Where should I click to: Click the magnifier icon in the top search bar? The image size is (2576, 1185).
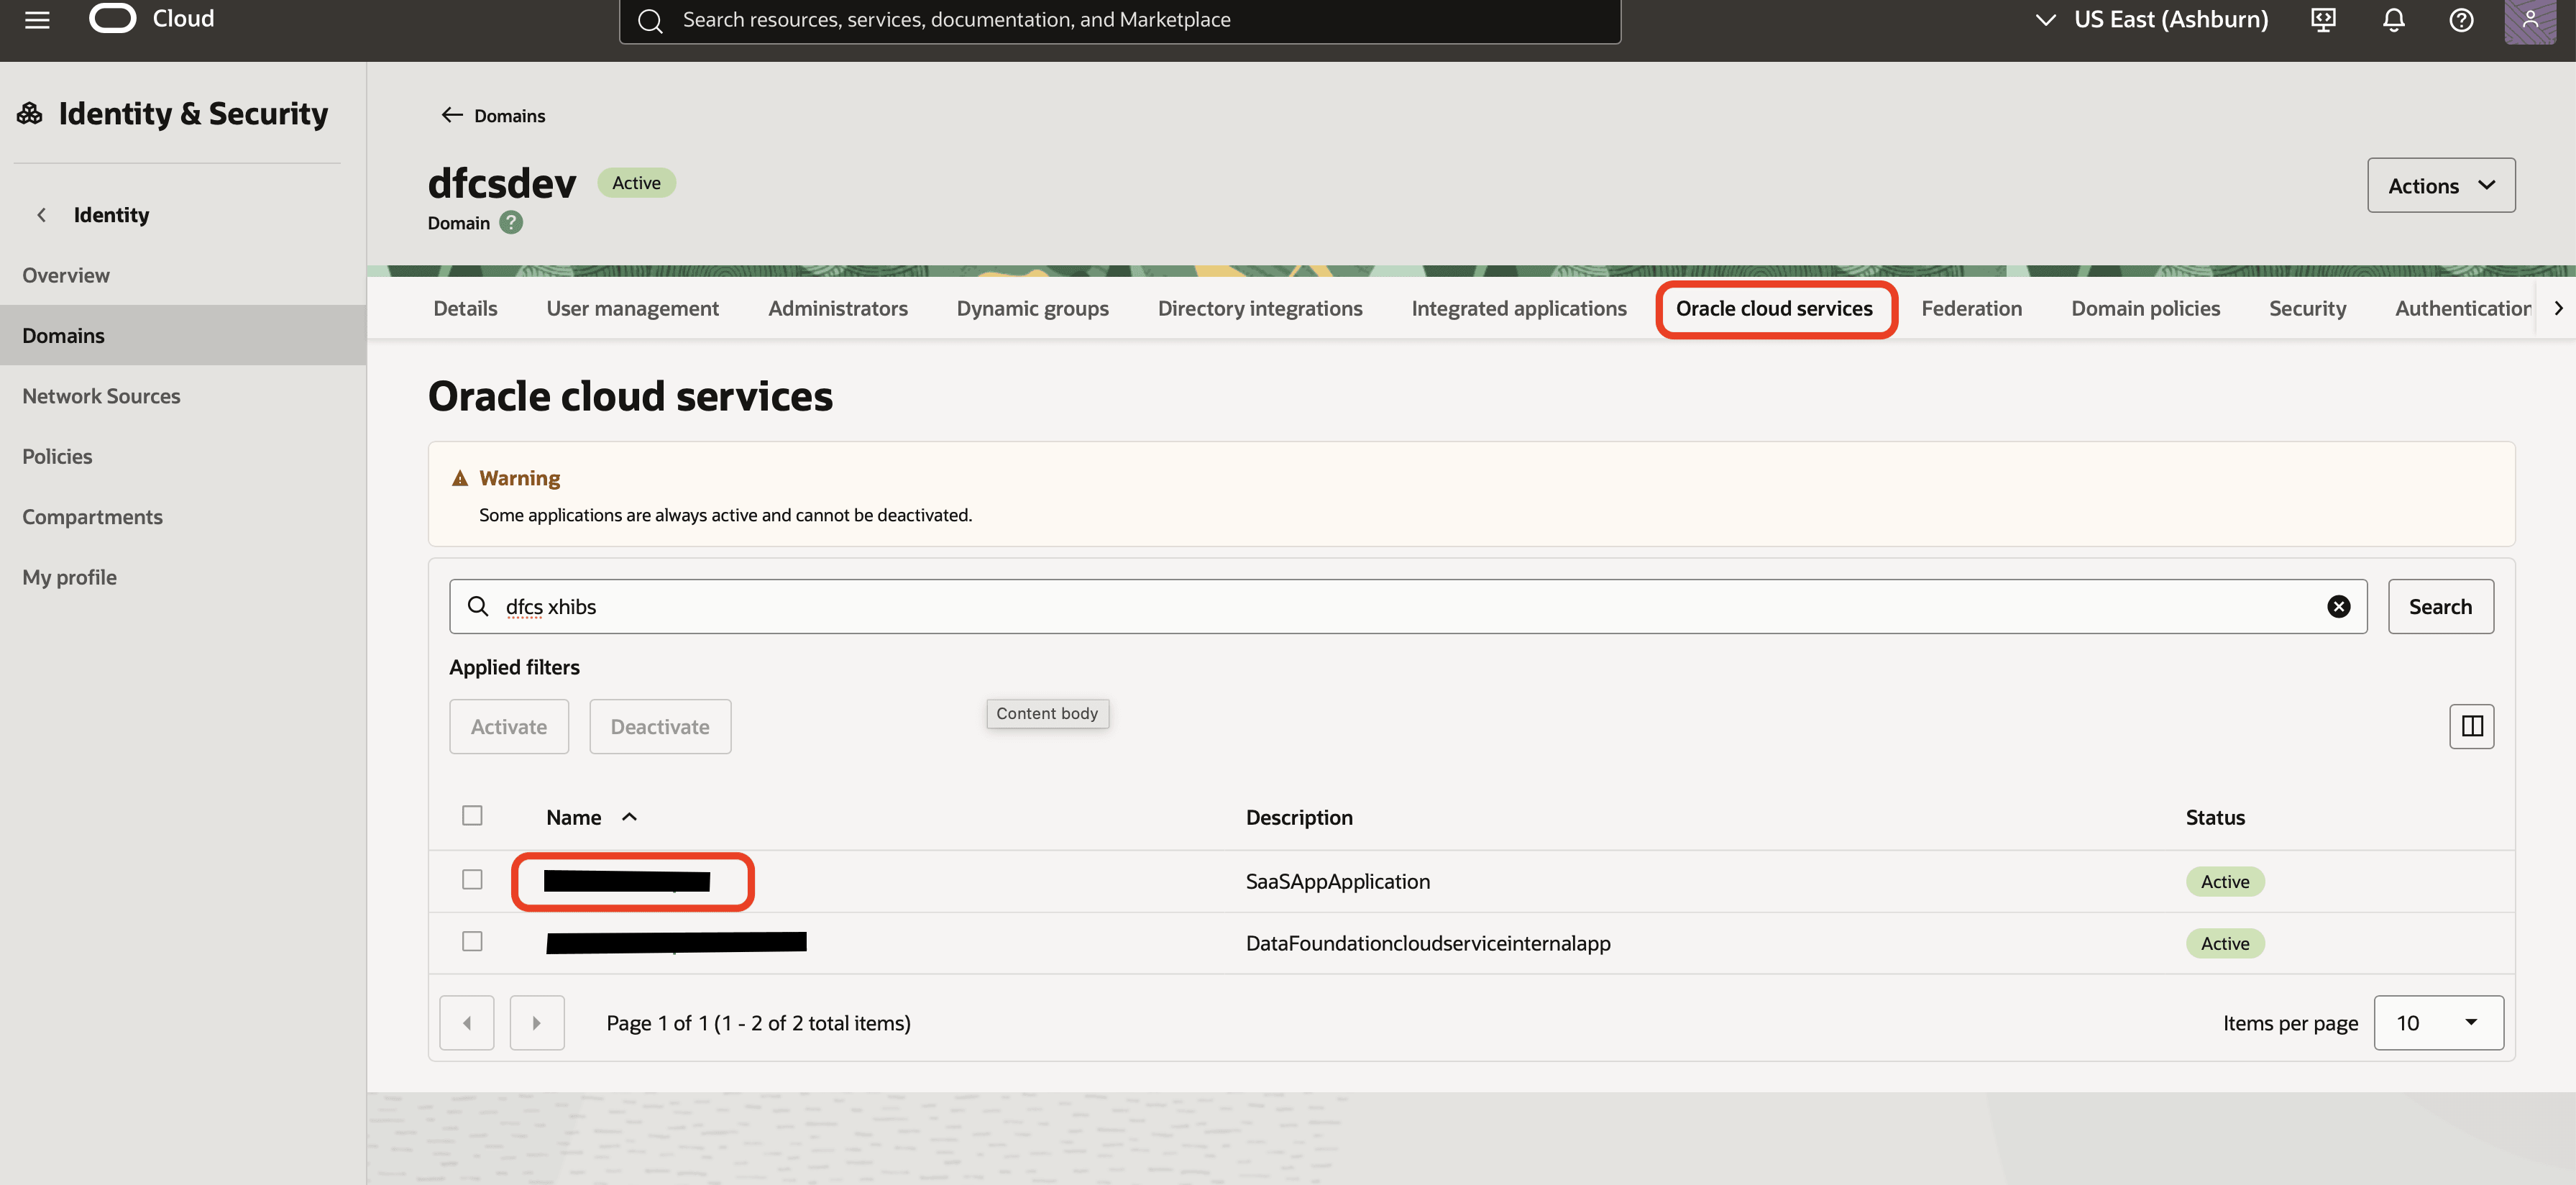click(x=650, y=20)
